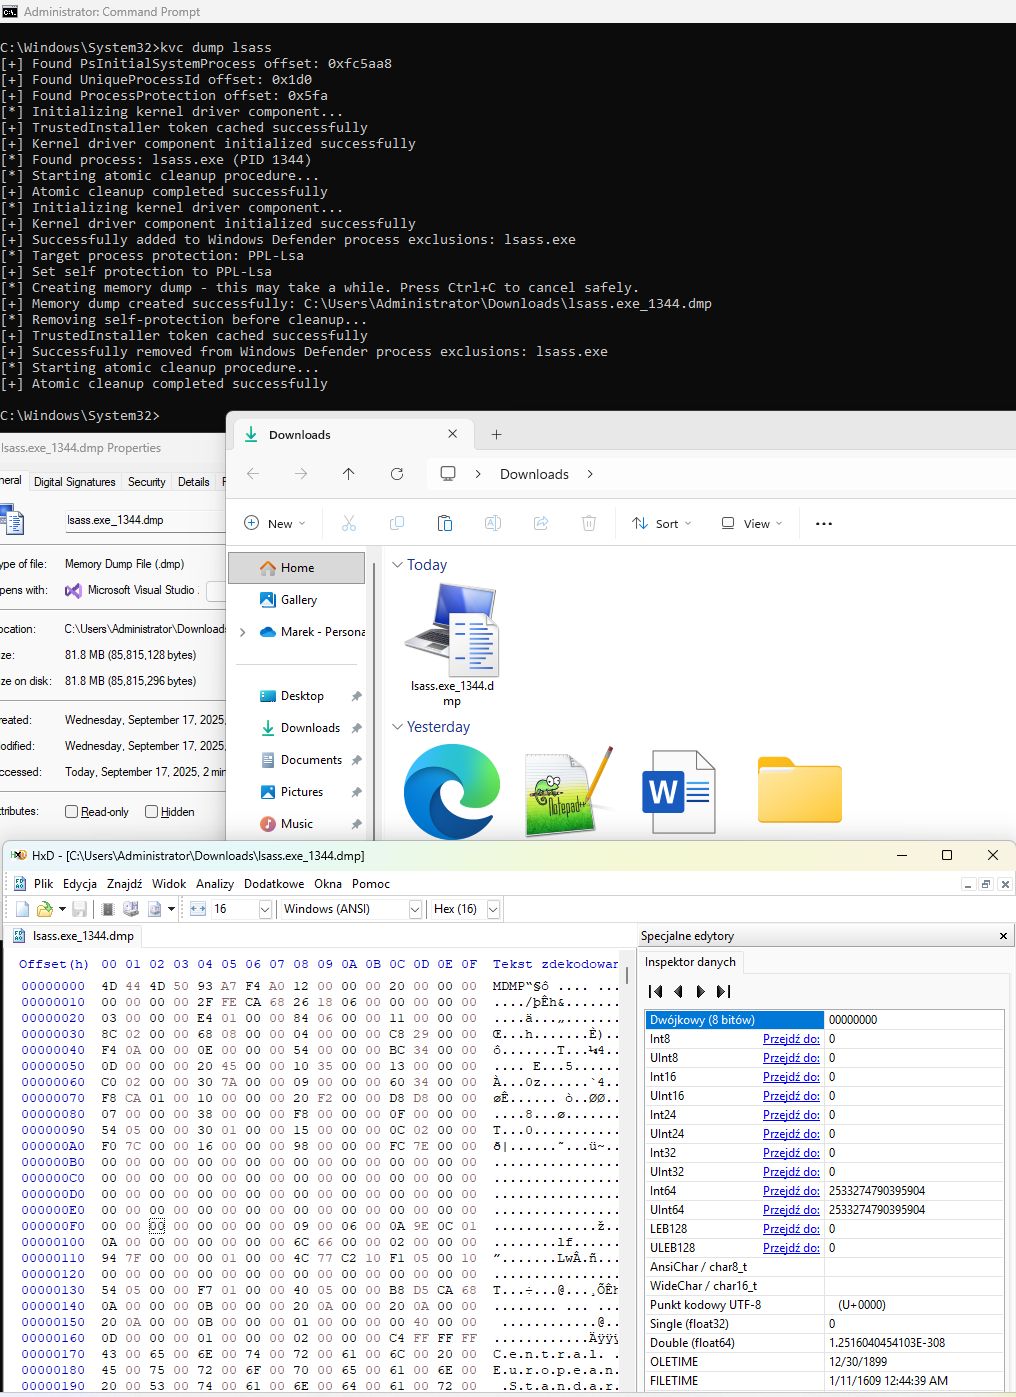Open the See more ellipsis in Explorer
Image resolution: width=1016 pixels, height=1397 pixels.
824,523
